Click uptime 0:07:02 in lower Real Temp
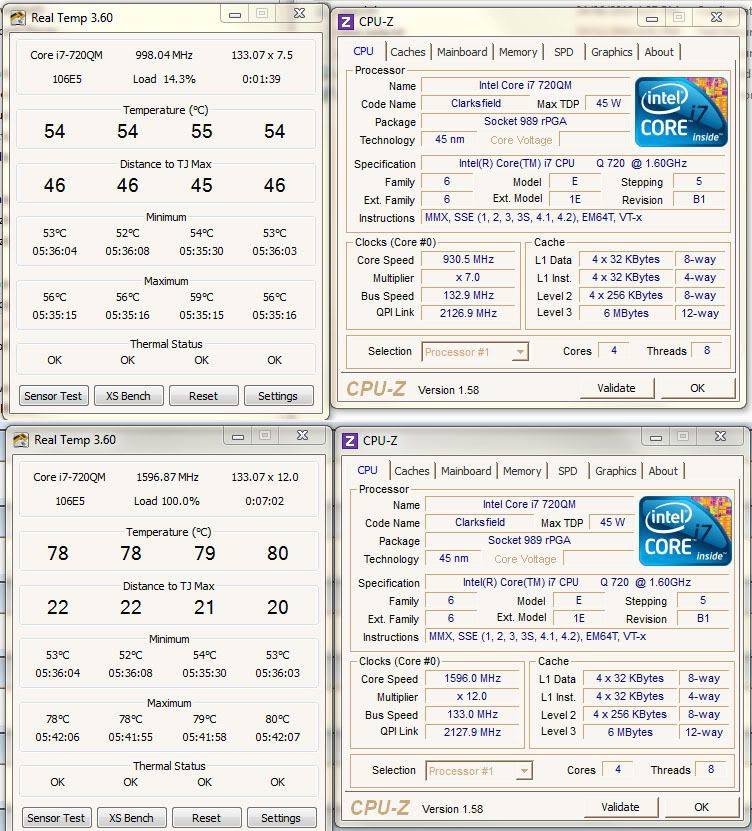Viewport: 752px width, 831px height. [x=264, y=501]
